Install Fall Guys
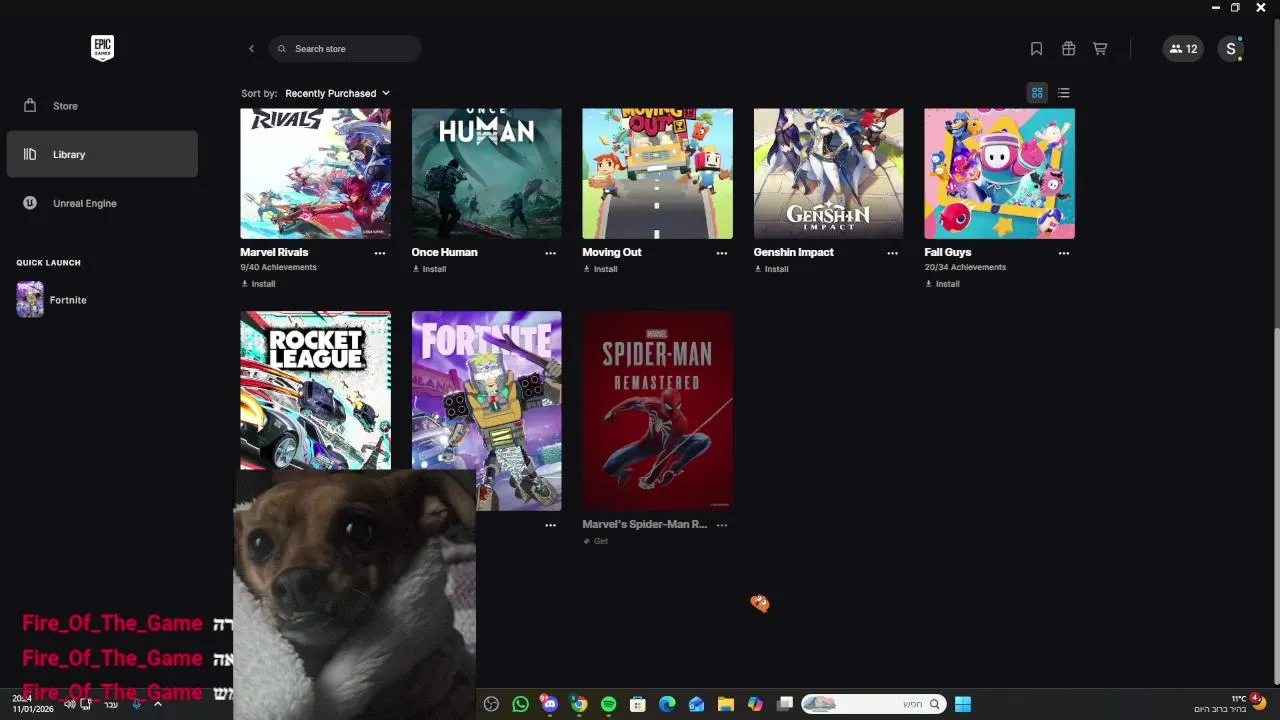Screen dimensions: 1280x720 pyautogui.click(x=942, y=284)
